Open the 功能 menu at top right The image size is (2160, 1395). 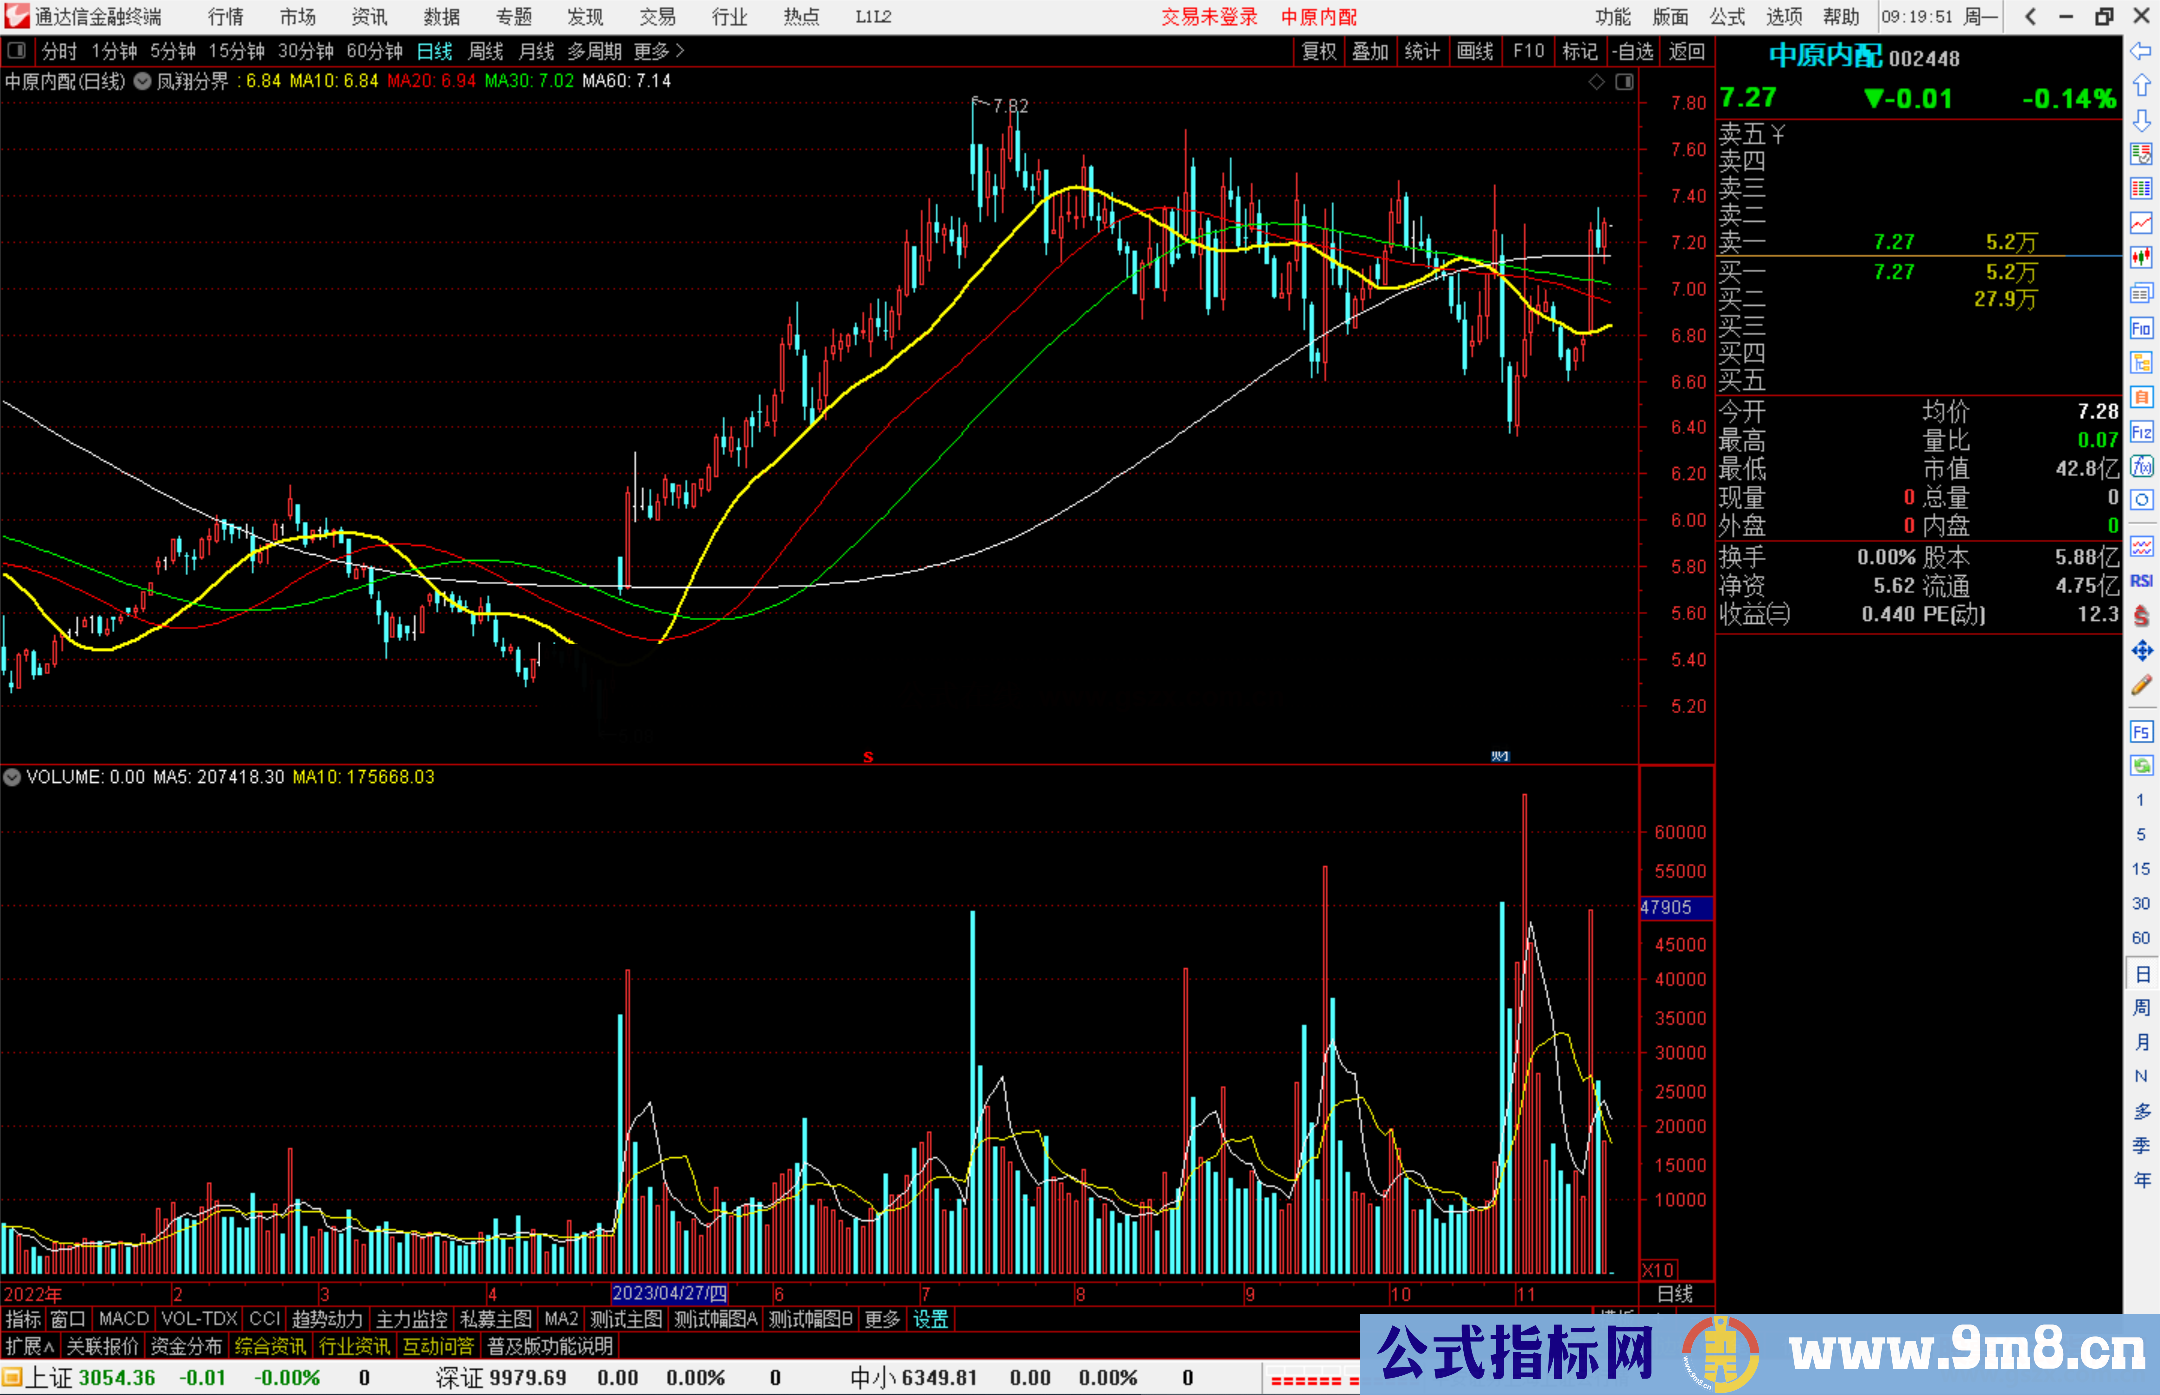(x=1613, y=17)
